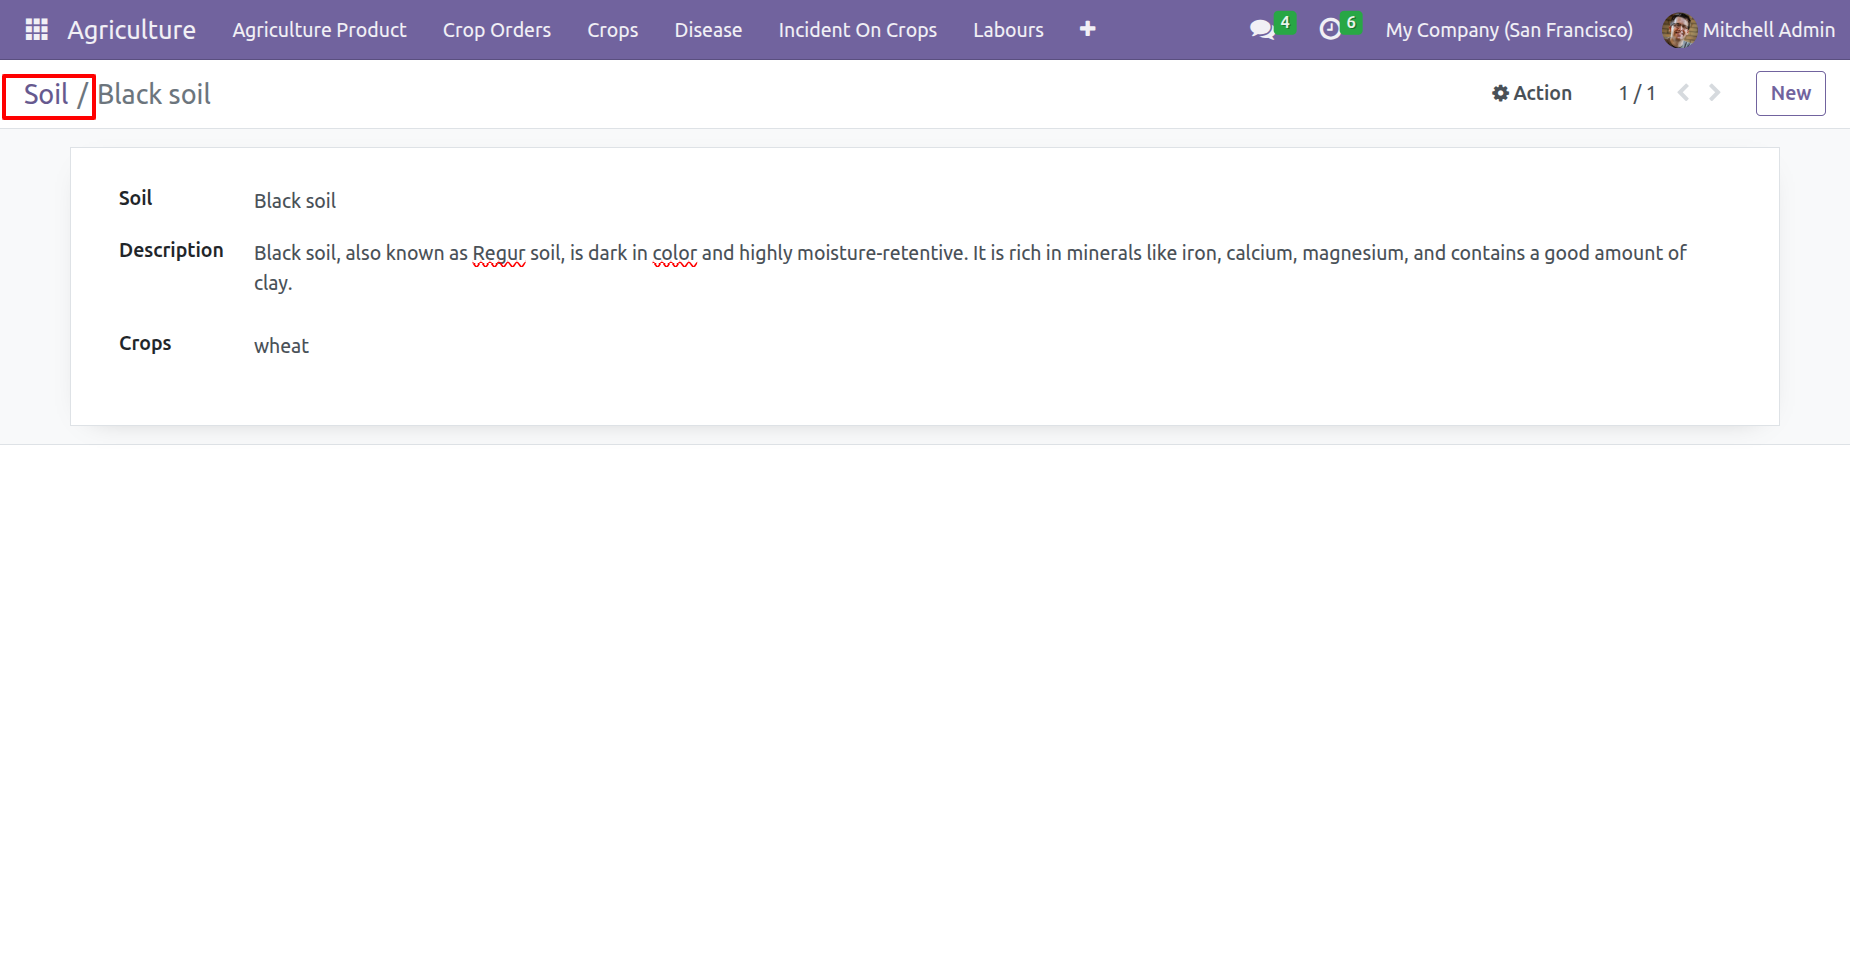
Task: Open the apps grid home menu icon
Action: pyautogui.click(x=37, y=30)
